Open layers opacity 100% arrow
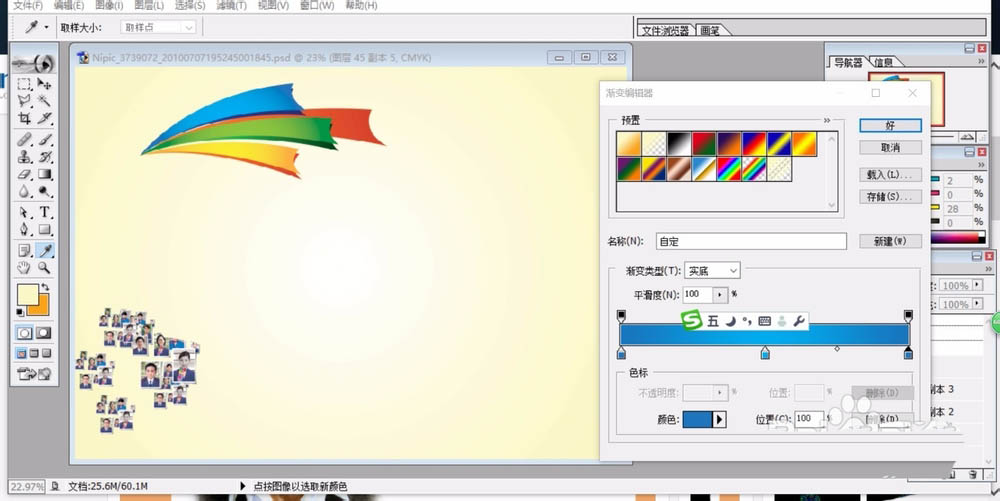This screenshot has height=501, width=1000. (x=978, y=285)
